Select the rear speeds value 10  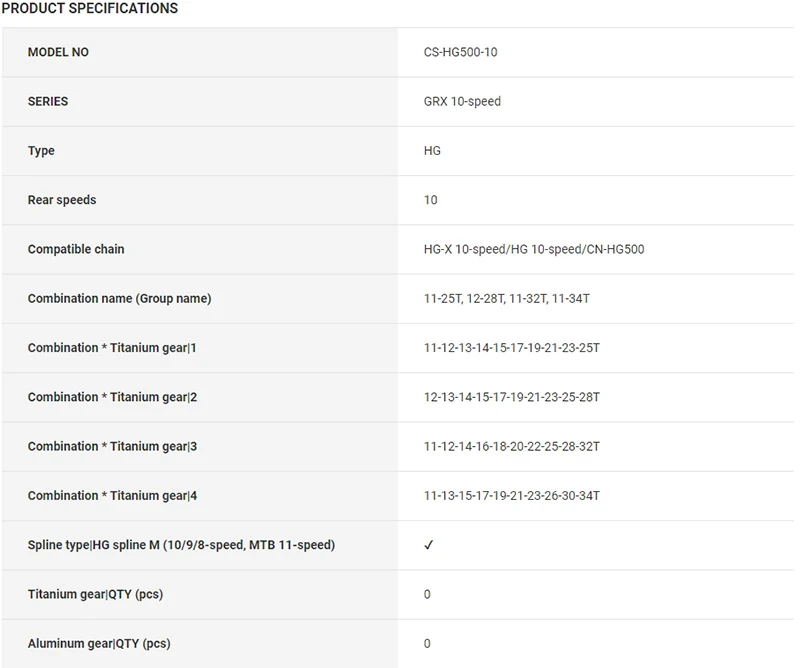pos(431,200)
